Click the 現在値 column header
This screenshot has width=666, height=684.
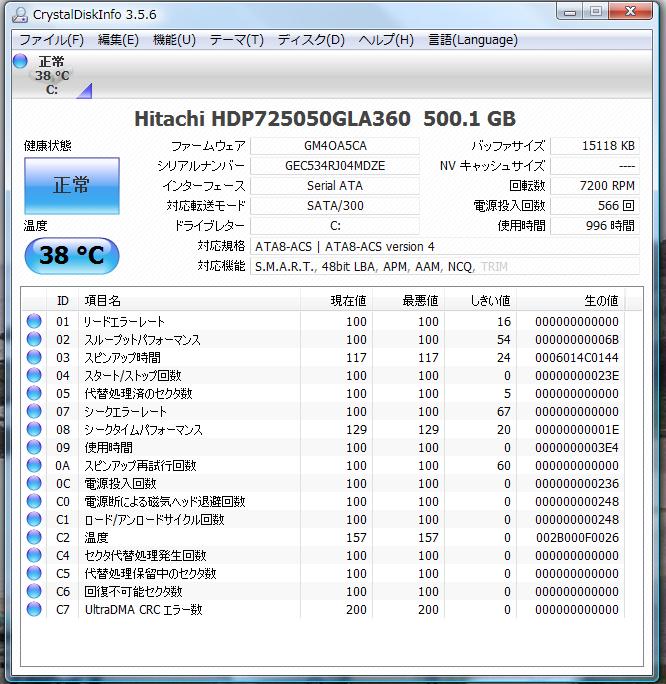[x=336, y=300]
